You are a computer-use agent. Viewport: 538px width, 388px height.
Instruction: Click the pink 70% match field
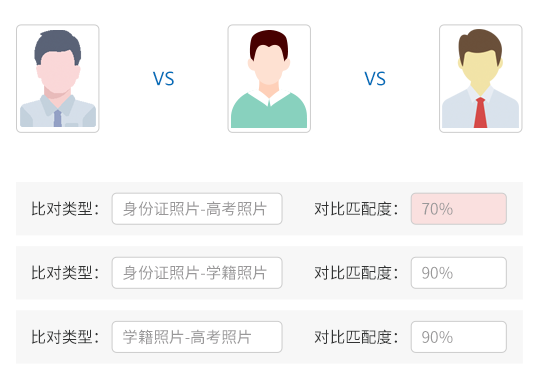(459, 209)
